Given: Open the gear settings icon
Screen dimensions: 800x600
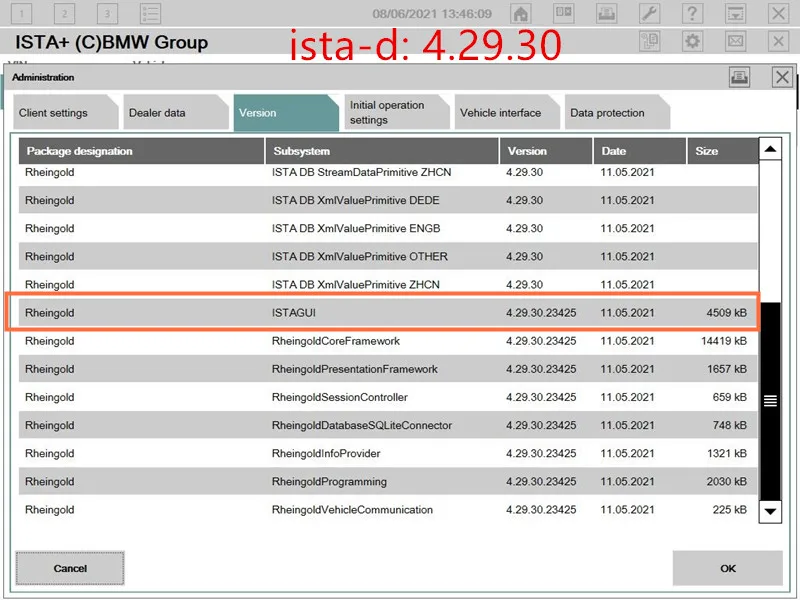Looking at the screenshot, I should coord(692,41).
